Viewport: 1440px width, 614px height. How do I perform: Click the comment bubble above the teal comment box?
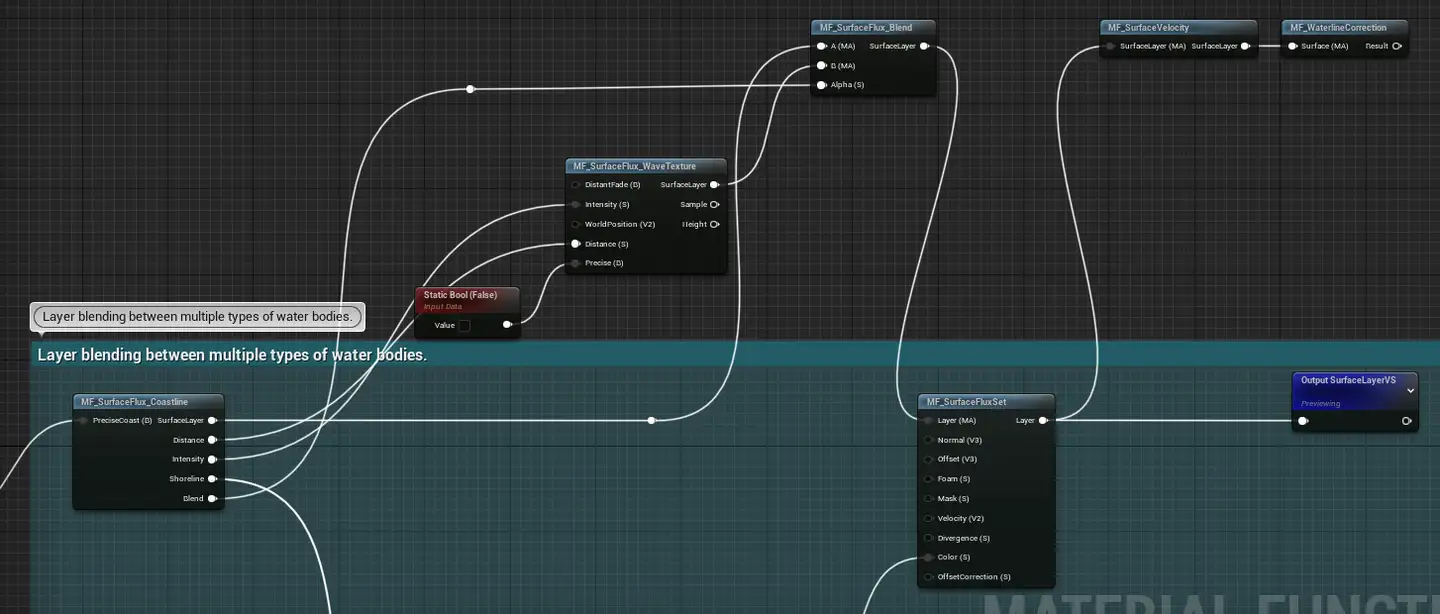(x=198, y=317)
